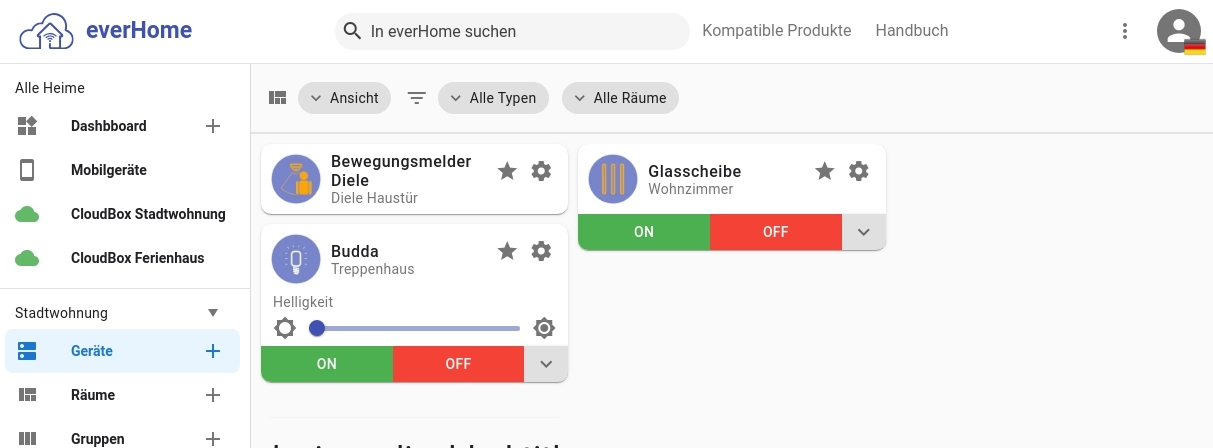This screenshot has height=448, width=1213.
Task: Open the Handbuch link
Action: tap(912, 31)
